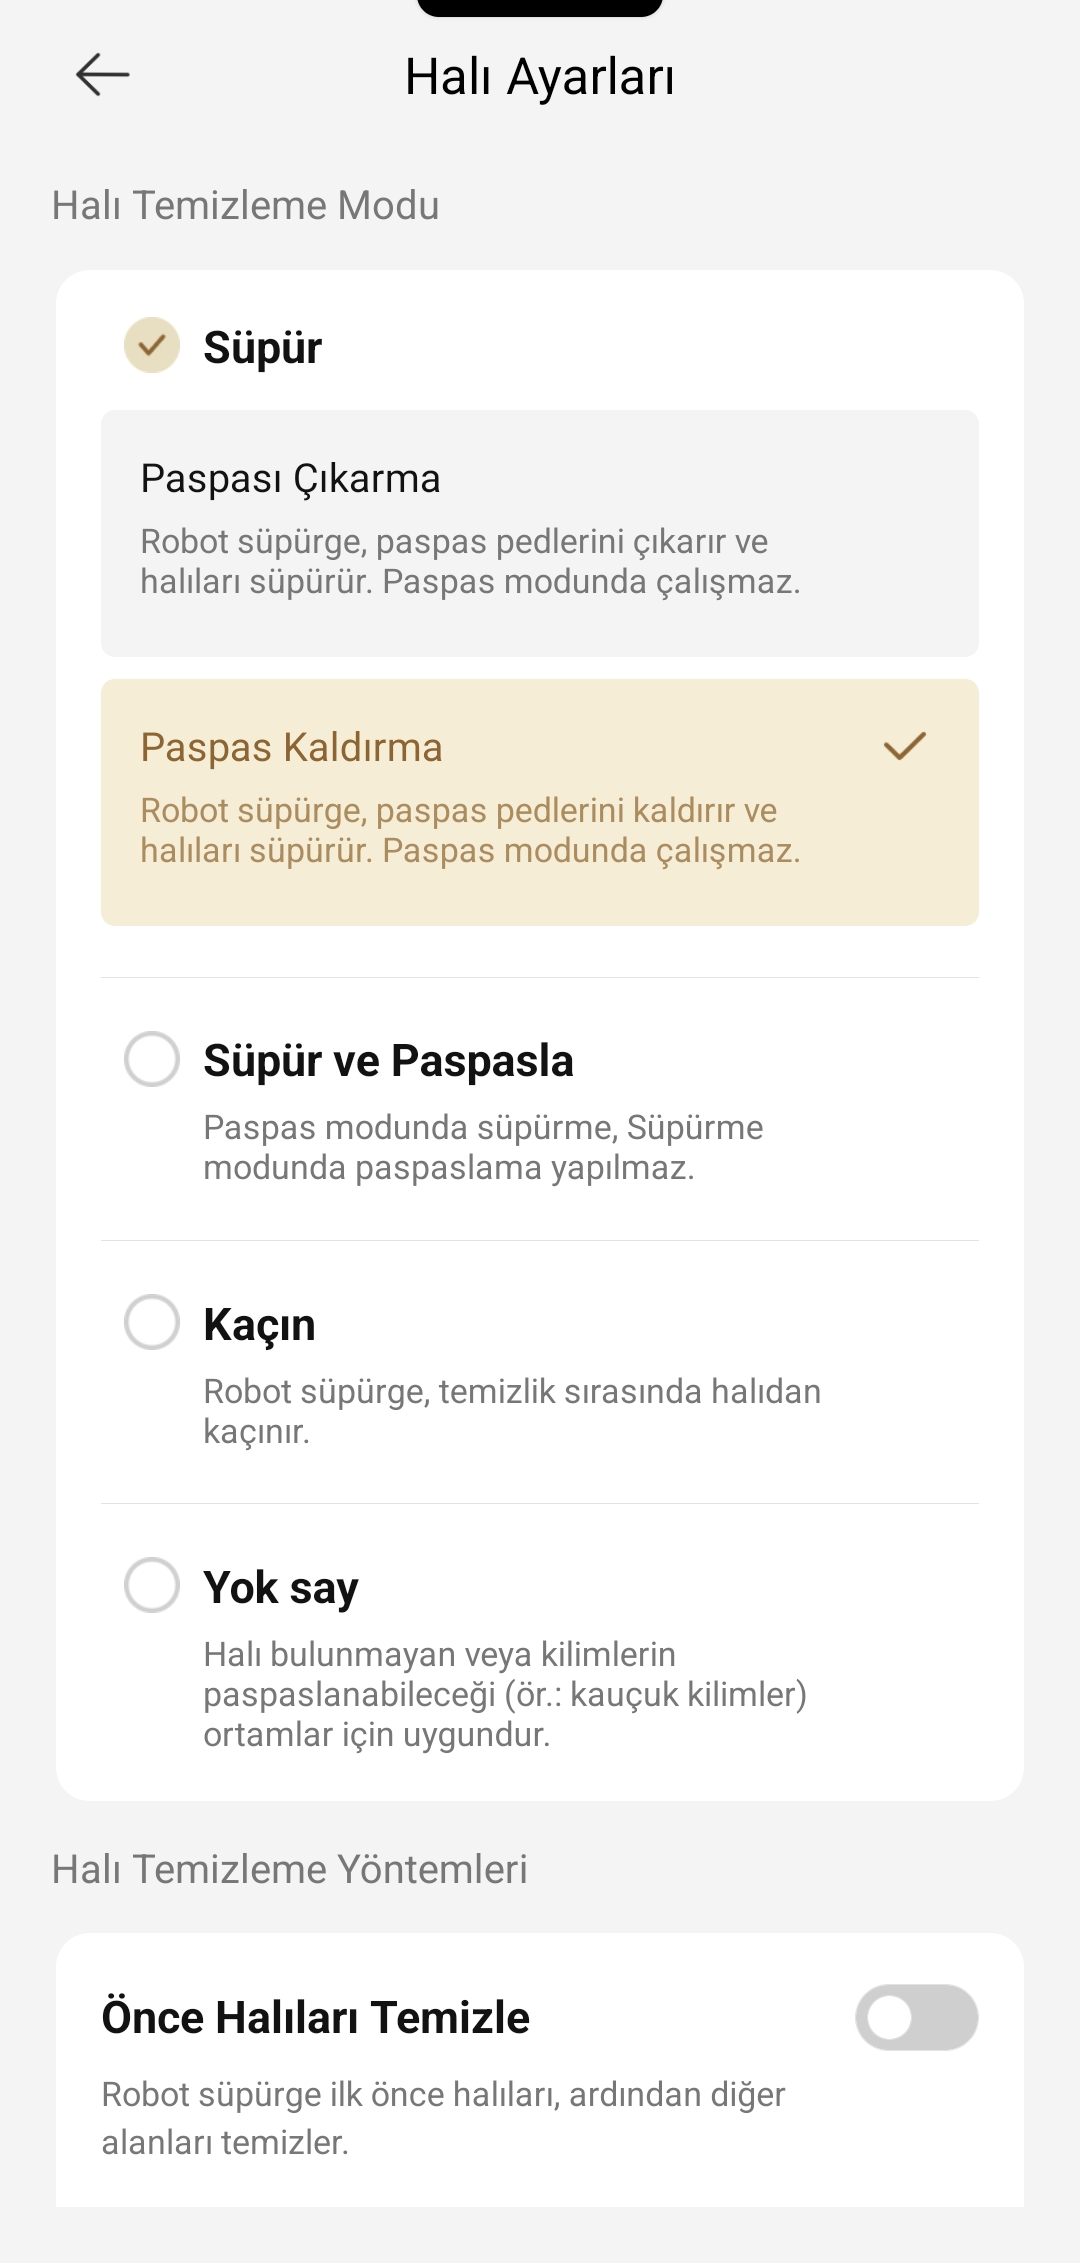The width and height of the screenshot is (1080, 2263).
Task: Tap the Halı Ayarları page title
Action: pyautogui.click(x=539, y=77)
